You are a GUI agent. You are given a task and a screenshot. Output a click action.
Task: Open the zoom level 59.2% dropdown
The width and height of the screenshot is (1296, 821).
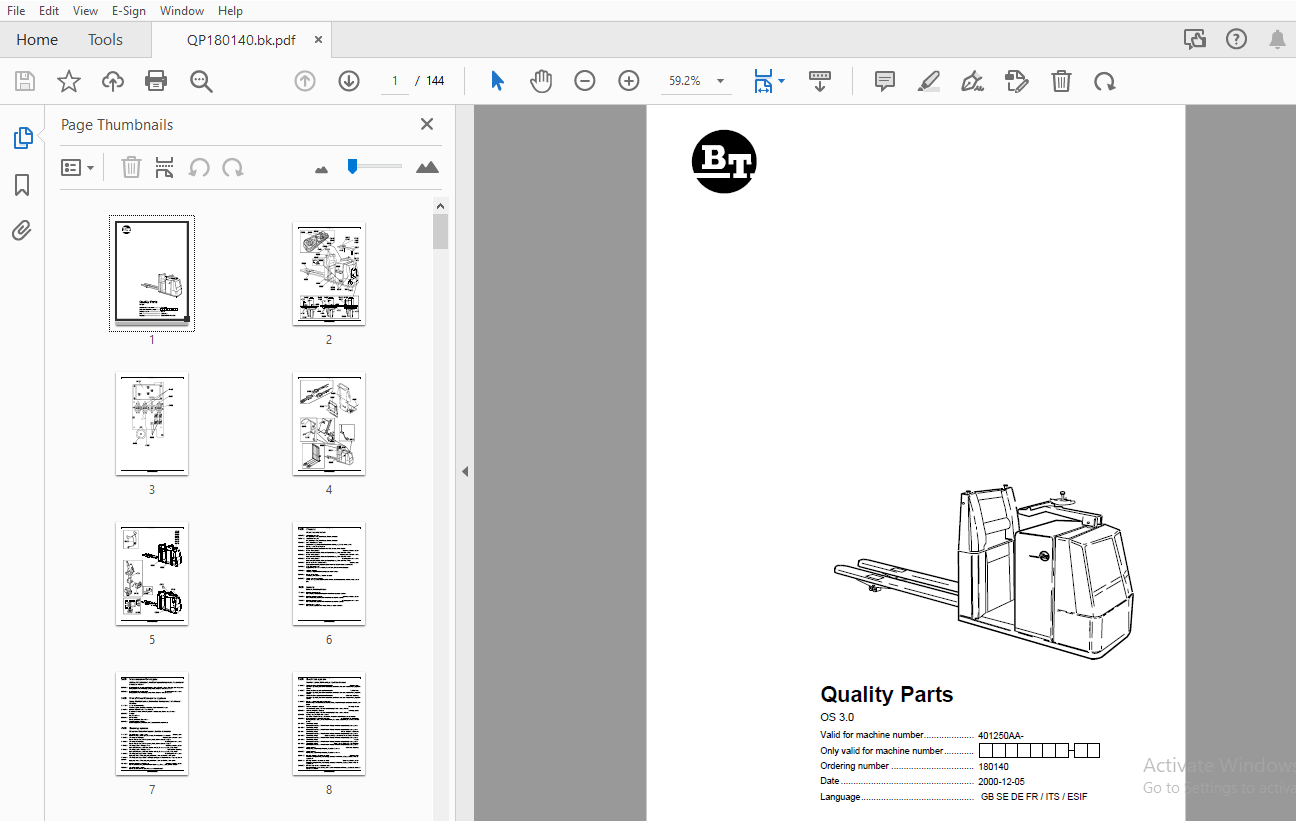[x=720, y=82]
